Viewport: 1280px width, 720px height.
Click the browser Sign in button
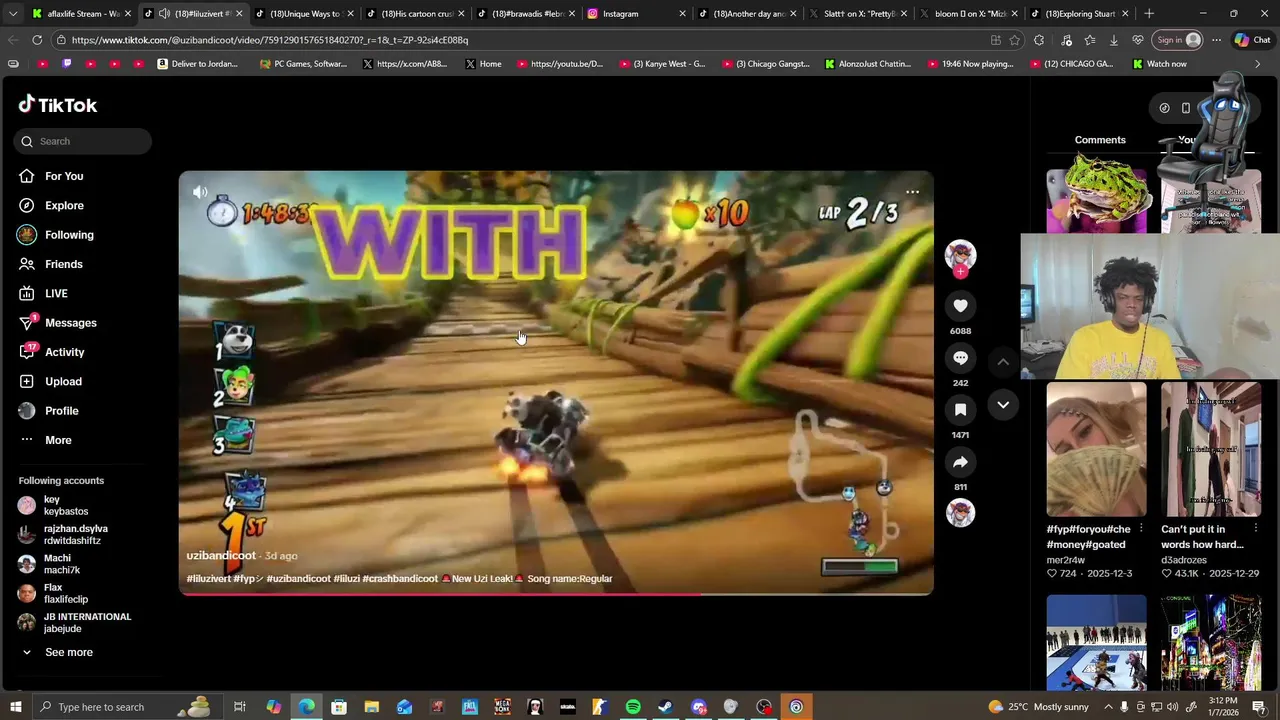pos(1179,40)
